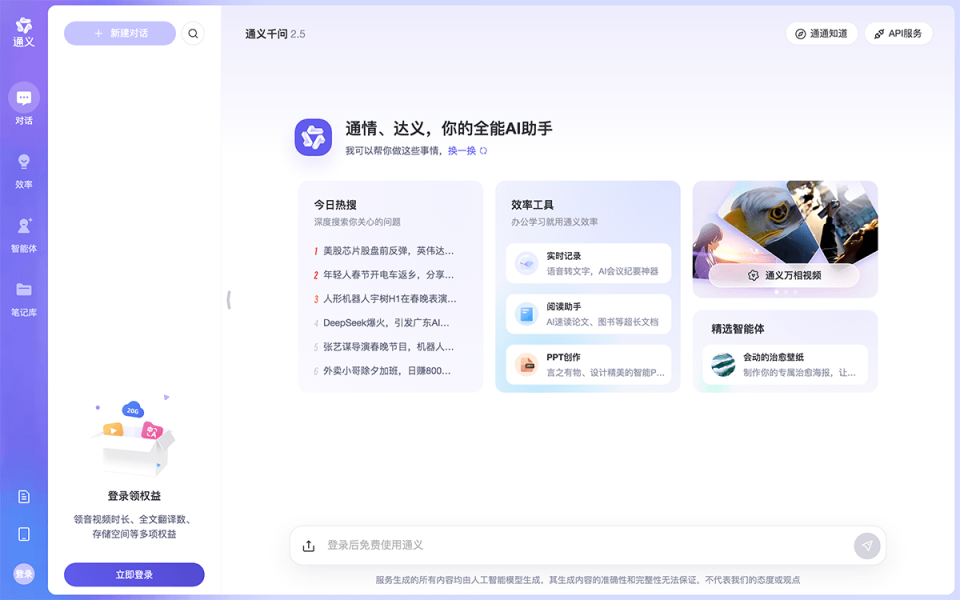The width and height of the screenshot is (960, 600).
Task: Click the search magnifier icon
Action: pyautogui.click(x=193, y=32)
